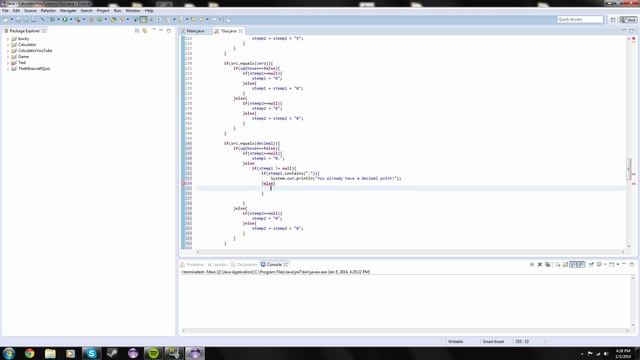Click the Save icon in the toolbar
The height and width of the screenshot is (360, 640).
click(18, 20)
